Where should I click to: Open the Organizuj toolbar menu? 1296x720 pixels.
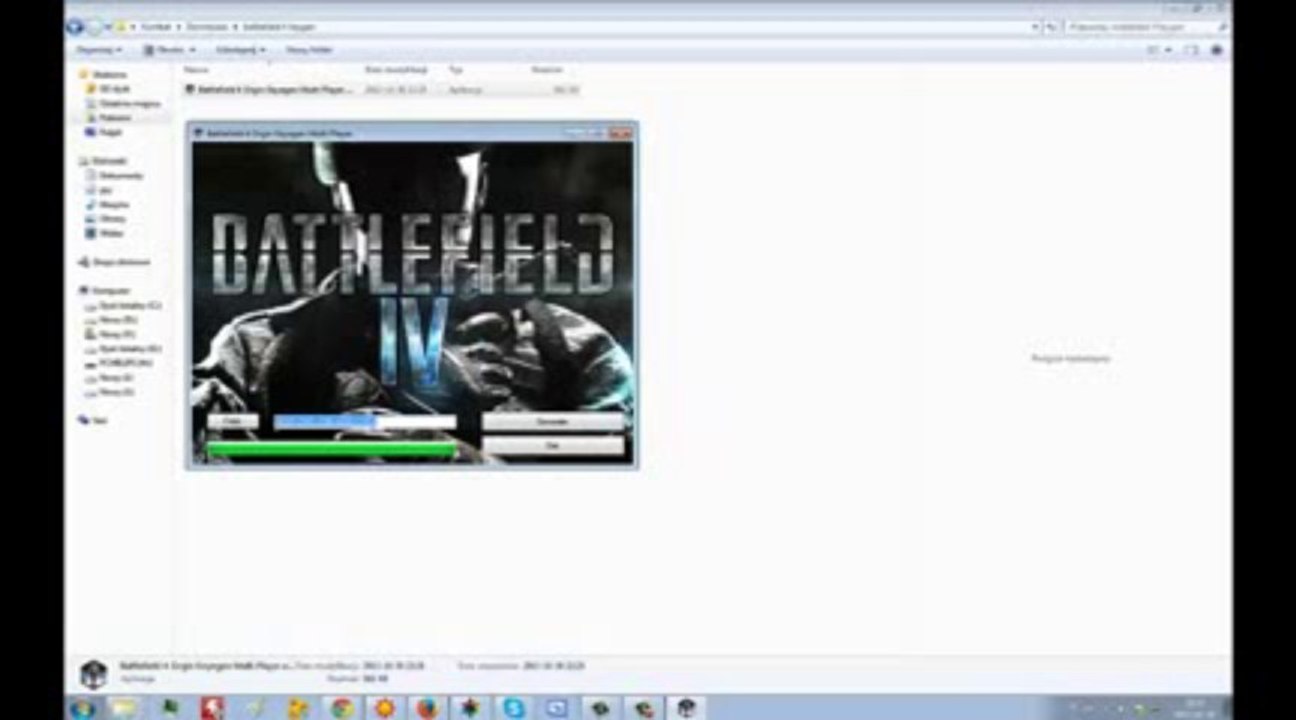pyautogui.click(x=98, y=49)
